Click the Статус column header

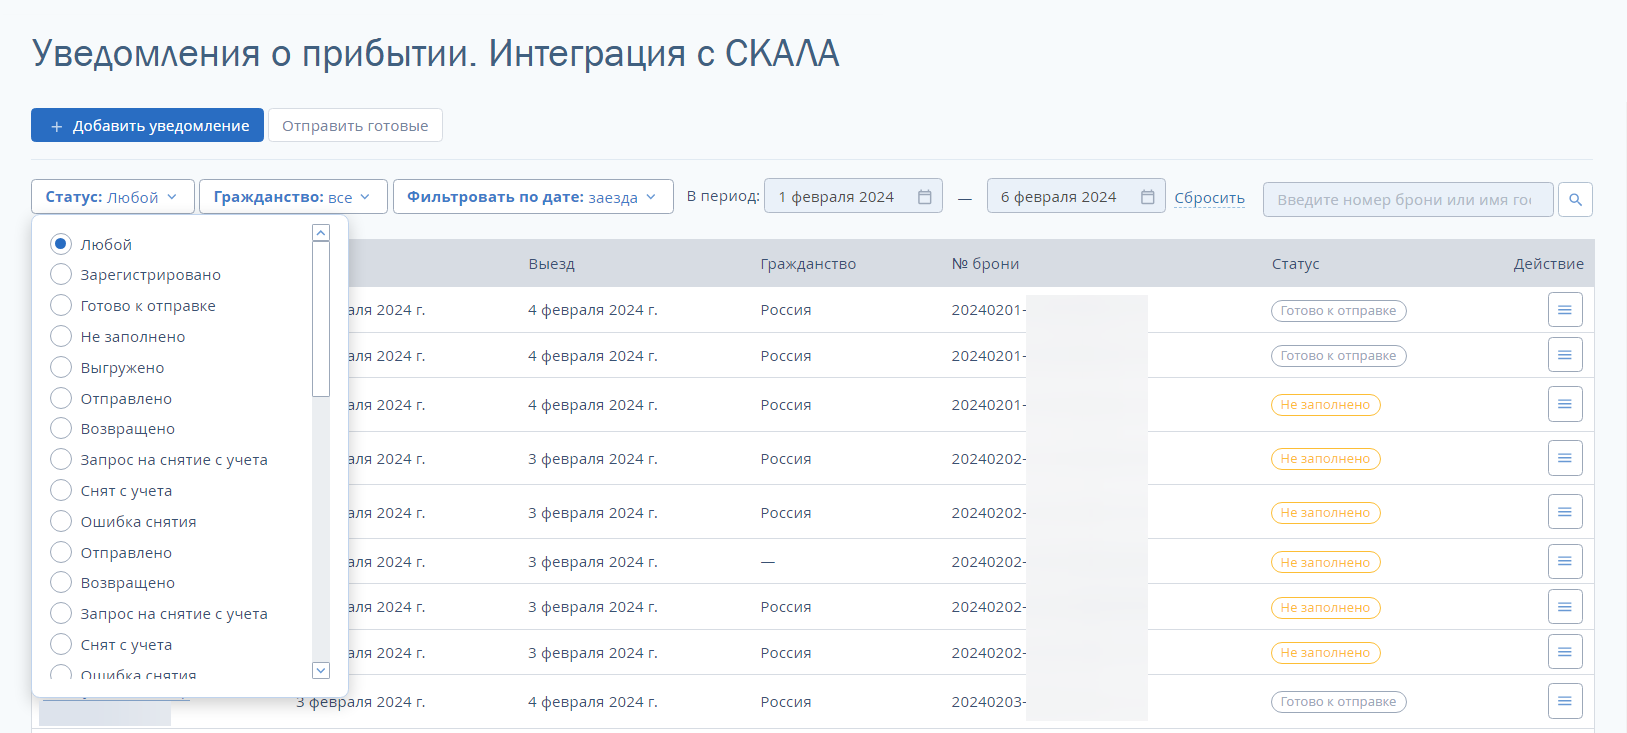point(1295,264)
